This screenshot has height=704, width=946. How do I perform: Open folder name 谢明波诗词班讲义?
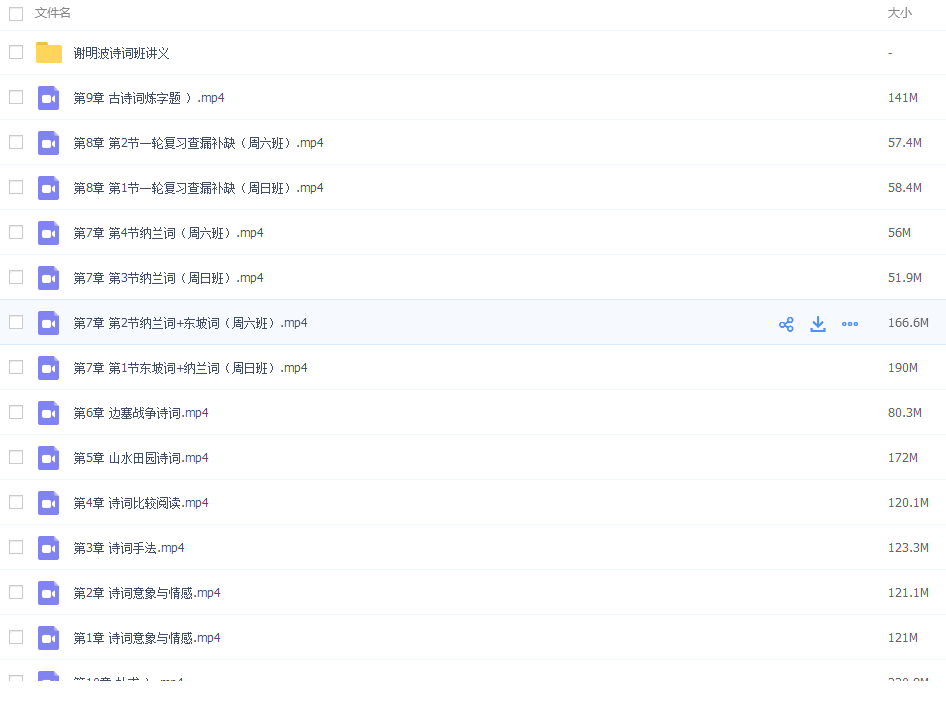click(121, 53)
